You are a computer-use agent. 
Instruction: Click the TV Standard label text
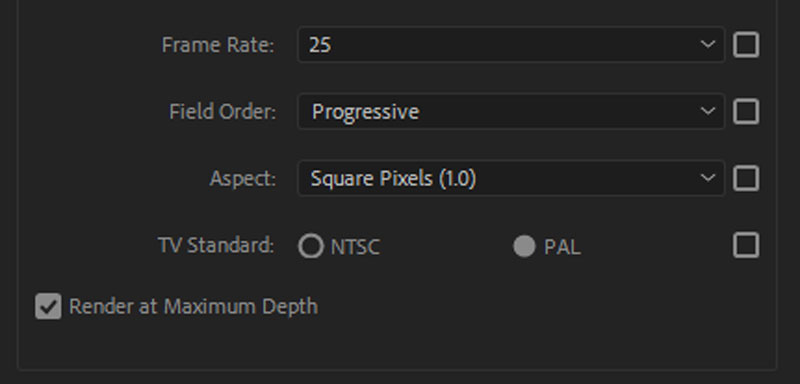[216, 245]
